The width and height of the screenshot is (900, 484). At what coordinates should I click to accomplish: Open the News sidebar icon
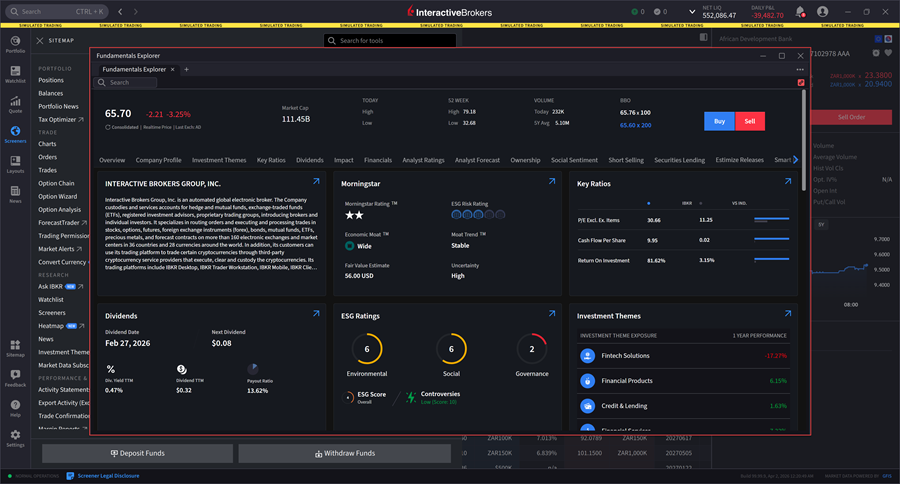pos(15,193)
